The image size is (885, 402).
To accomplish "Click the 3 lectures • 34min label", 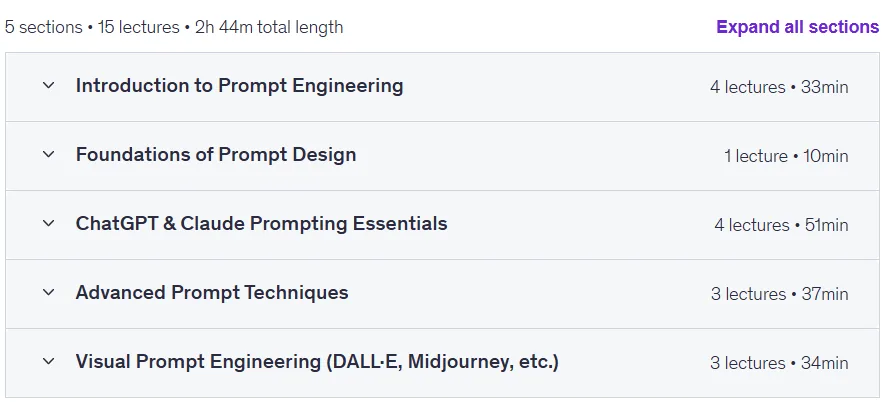I will click(x=779, y=362).
